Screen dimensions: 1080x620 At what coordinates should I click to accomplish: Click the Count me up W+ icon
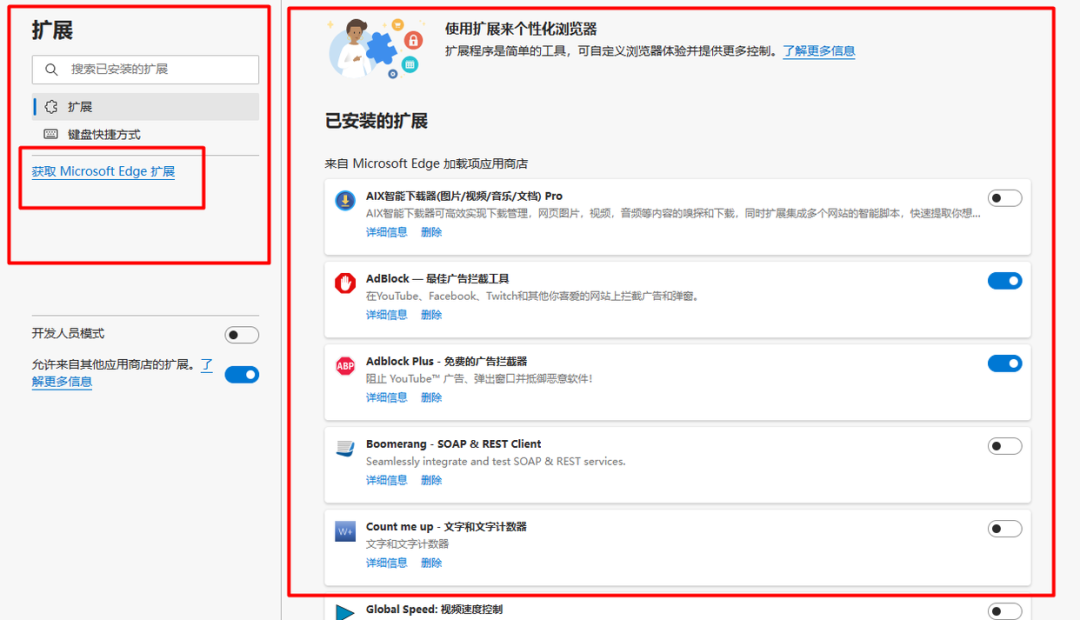point(345,531)
